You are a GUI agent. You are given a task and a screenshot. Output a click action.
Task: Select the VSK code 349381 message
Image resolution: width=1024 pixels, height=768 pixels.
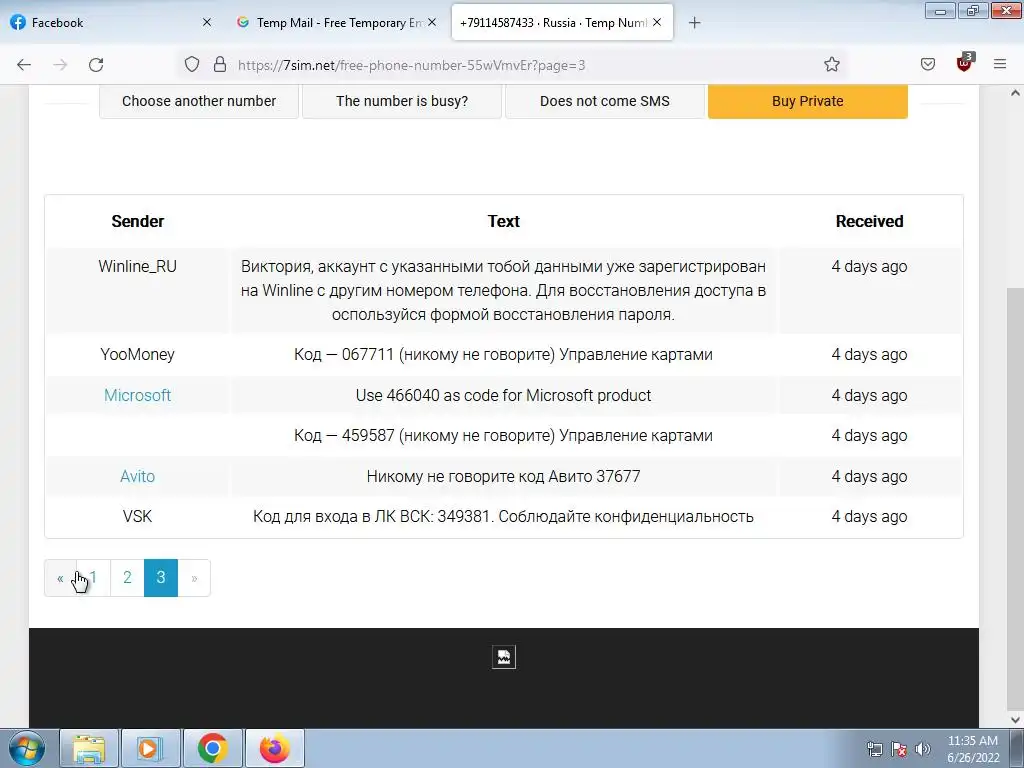503,517
